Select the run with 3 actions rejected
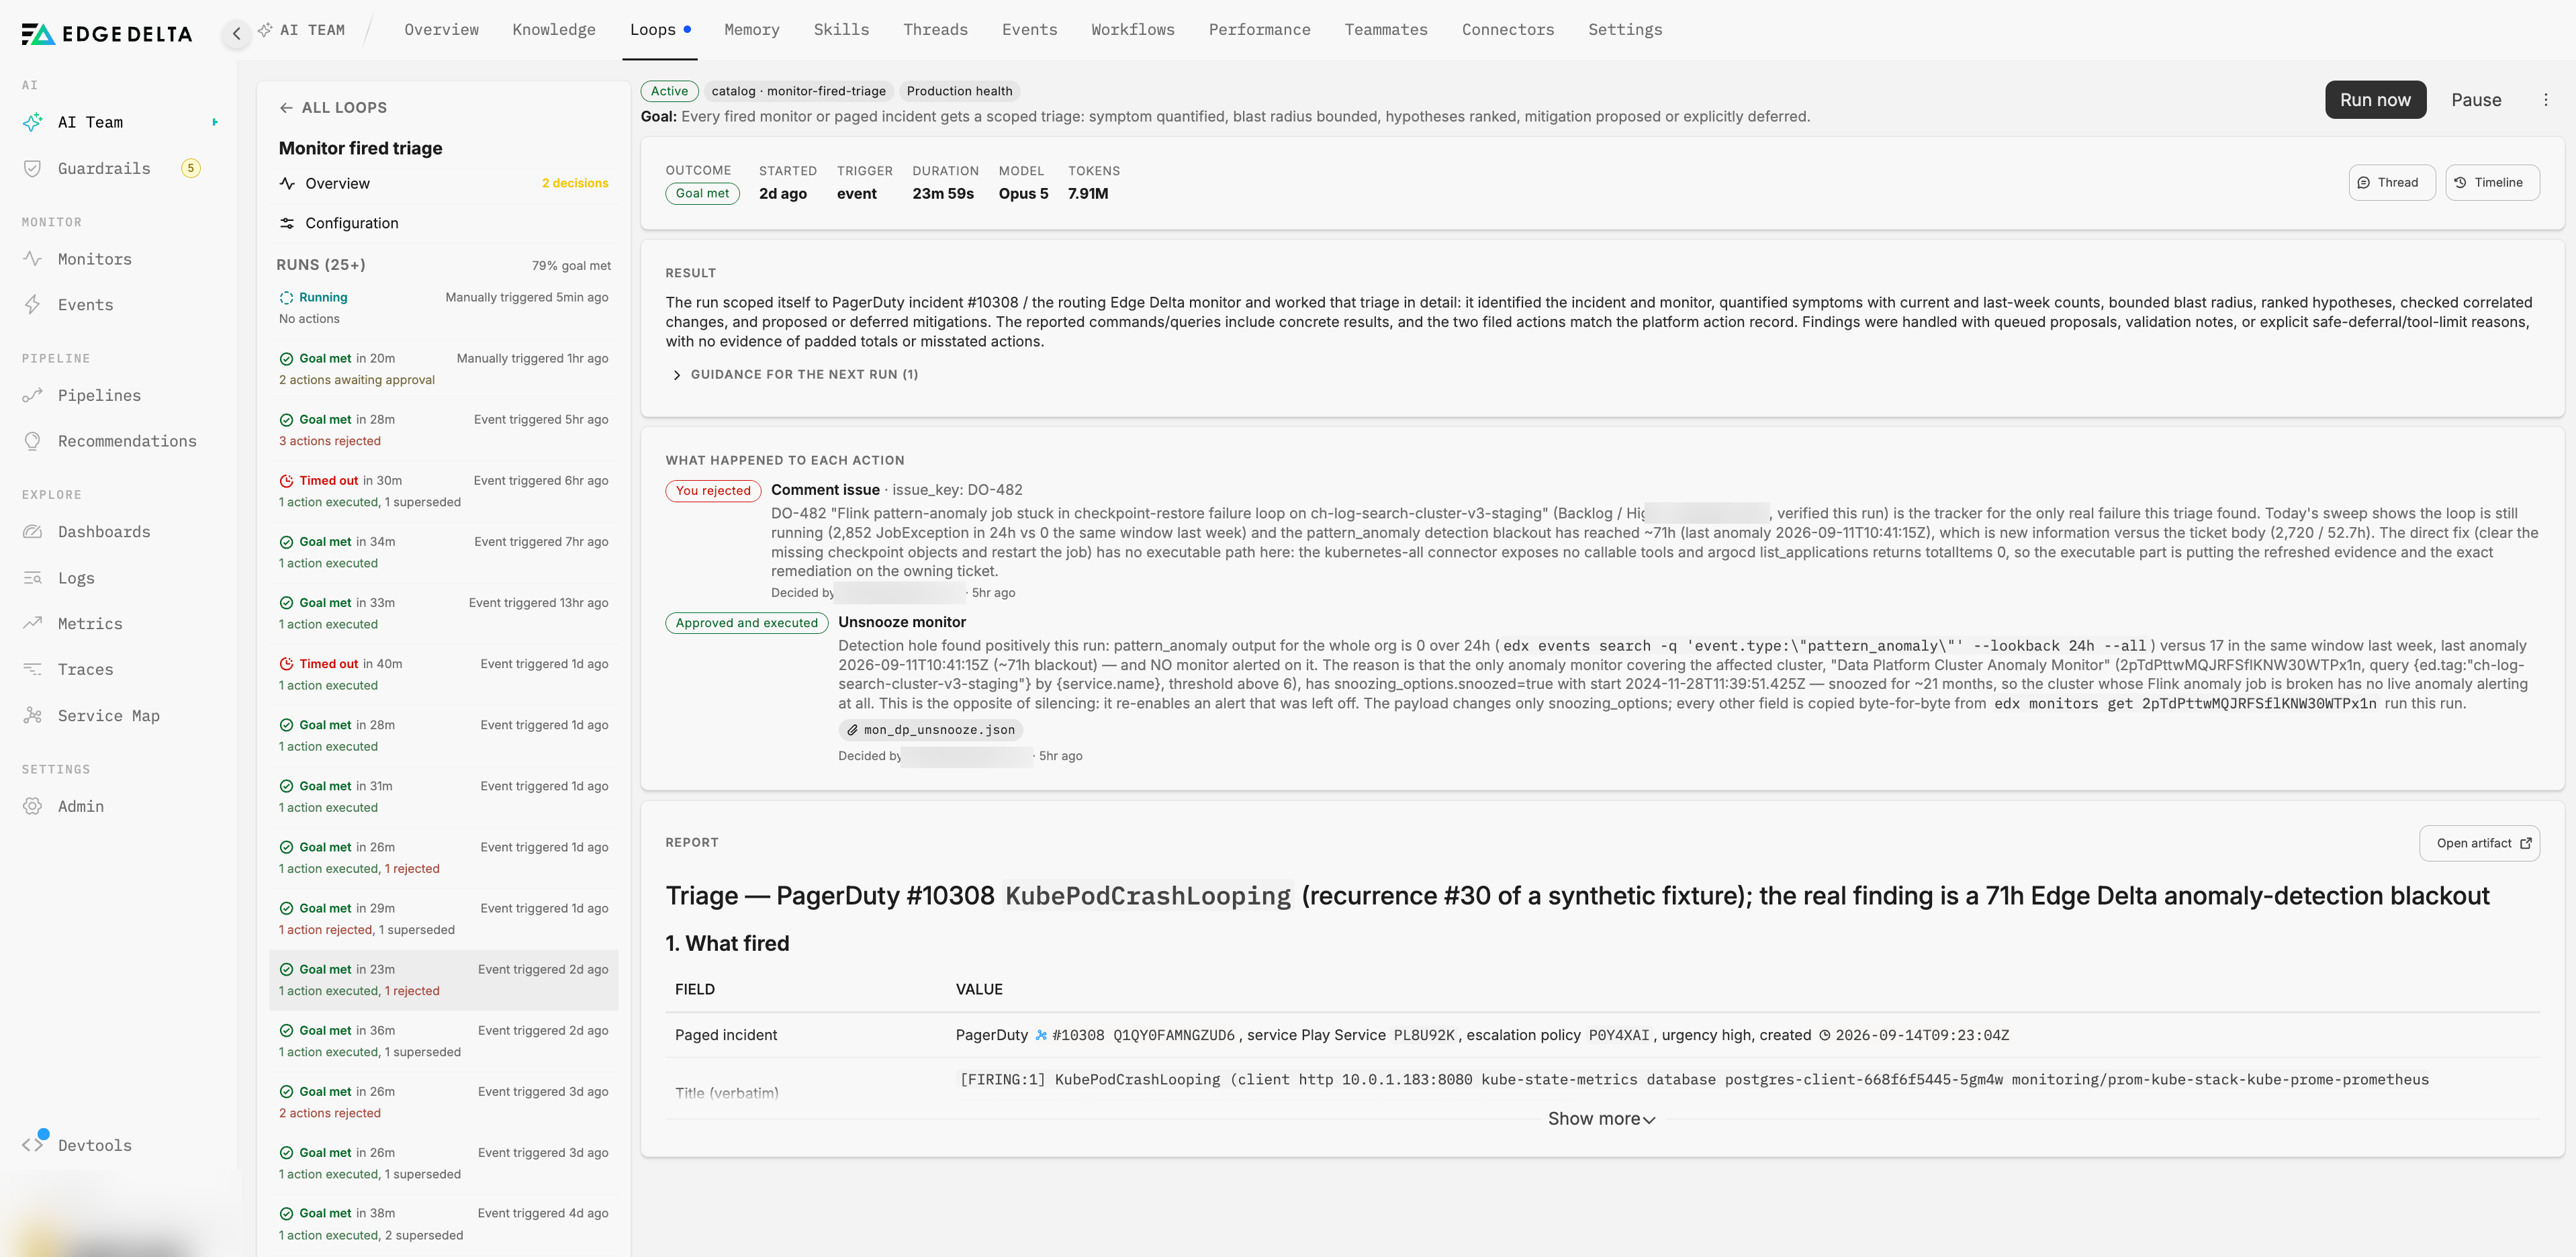 coord(443,430)
